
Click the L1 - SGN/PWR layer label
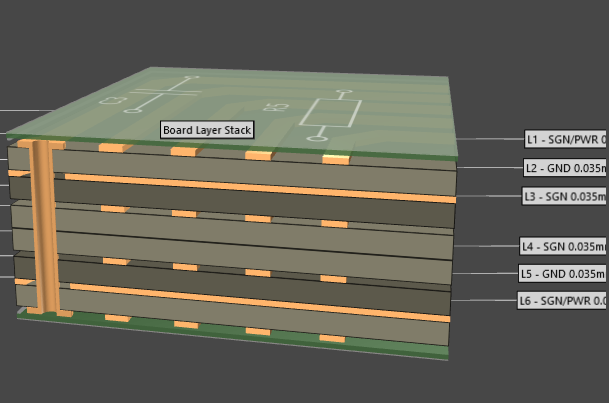(565, 139)
